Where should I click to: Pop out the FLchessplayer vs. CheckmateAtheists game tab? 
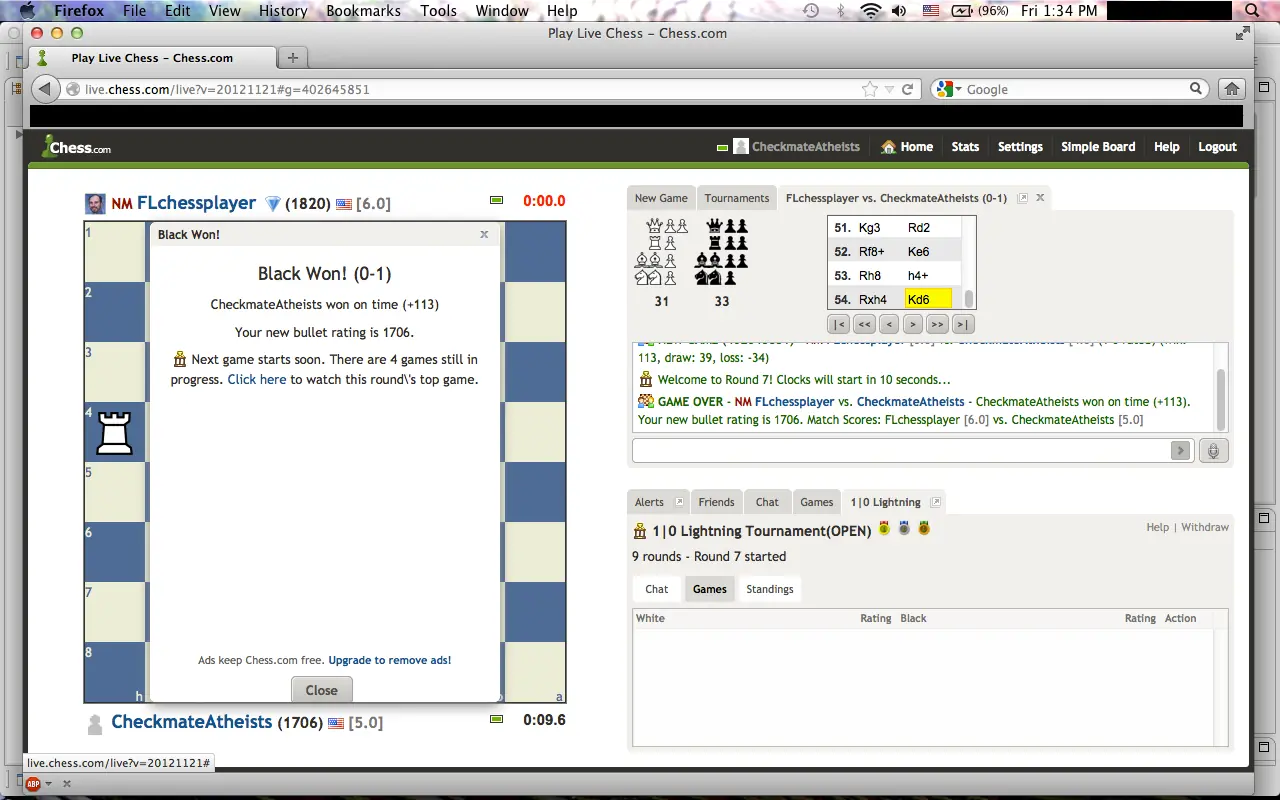click(x=1022, y=198)
